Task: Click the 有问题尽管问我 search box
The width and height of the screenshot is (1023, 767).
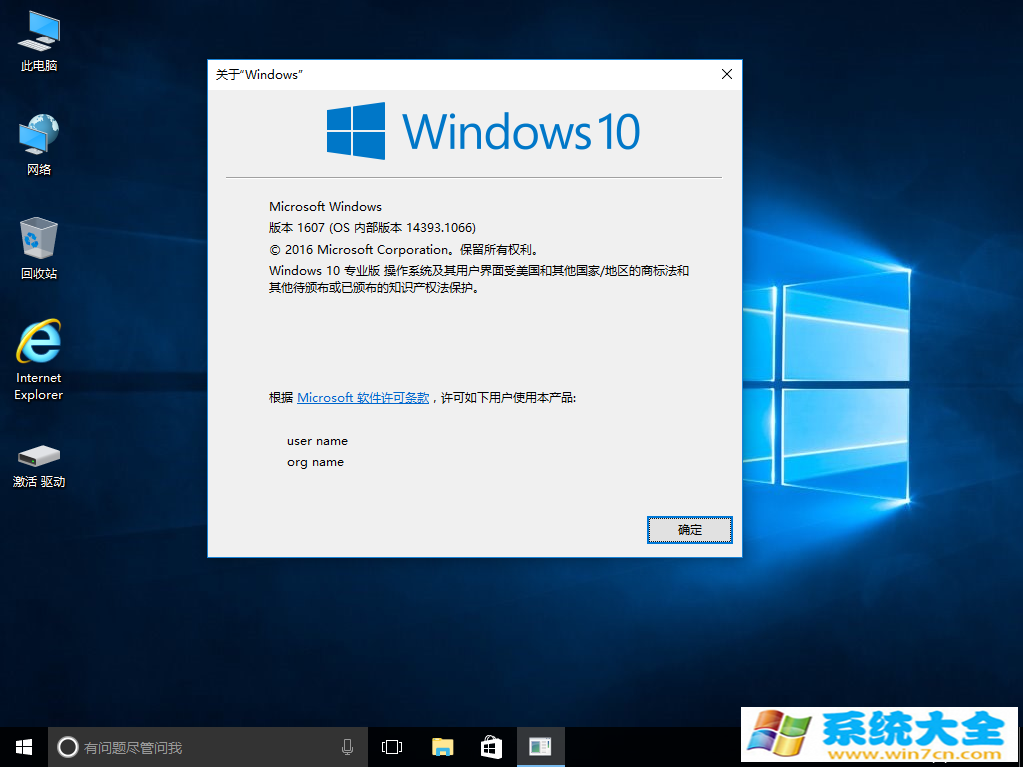Action: [x=200, y=747]
